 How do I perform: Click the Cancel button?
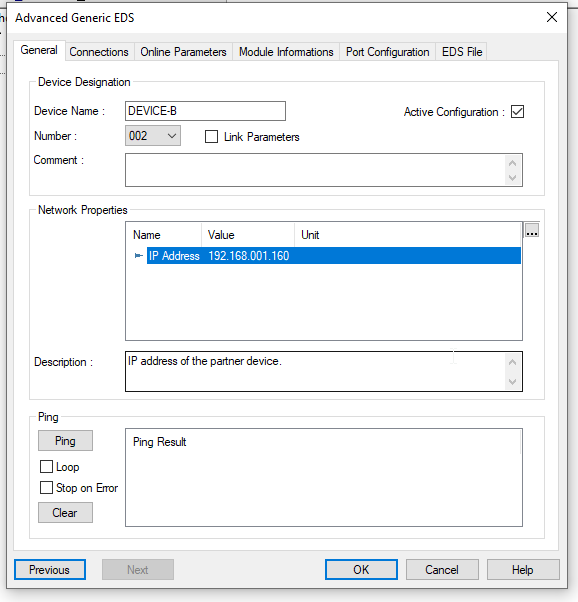click(442, 570)
